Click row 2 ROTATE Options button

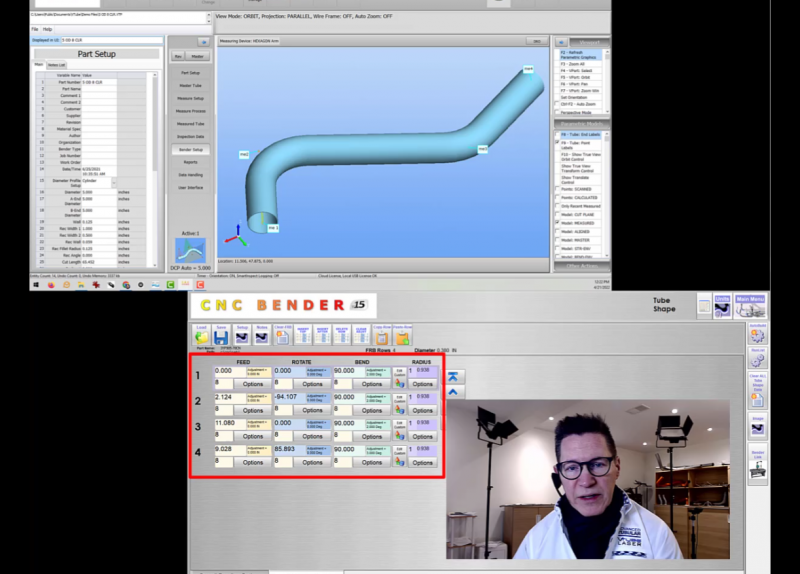click(312, 410)
